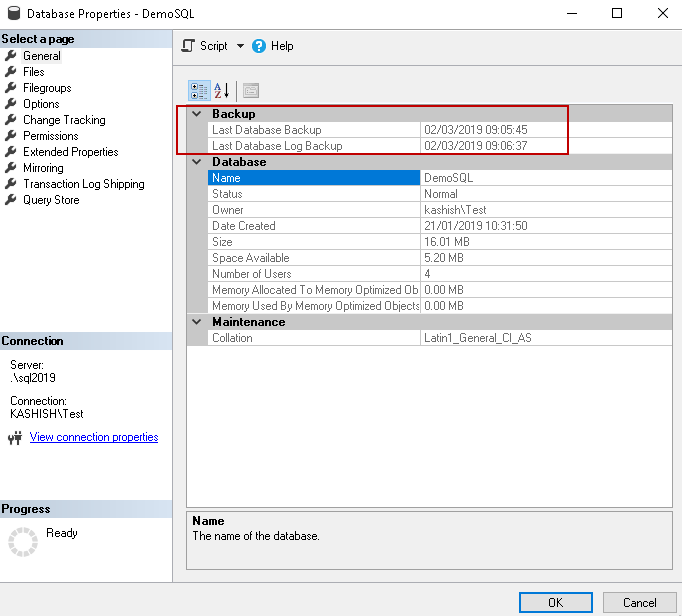682x616 pixels.
Task: Go to Transaction Log Shipping page
Action: tap(84, 184)
